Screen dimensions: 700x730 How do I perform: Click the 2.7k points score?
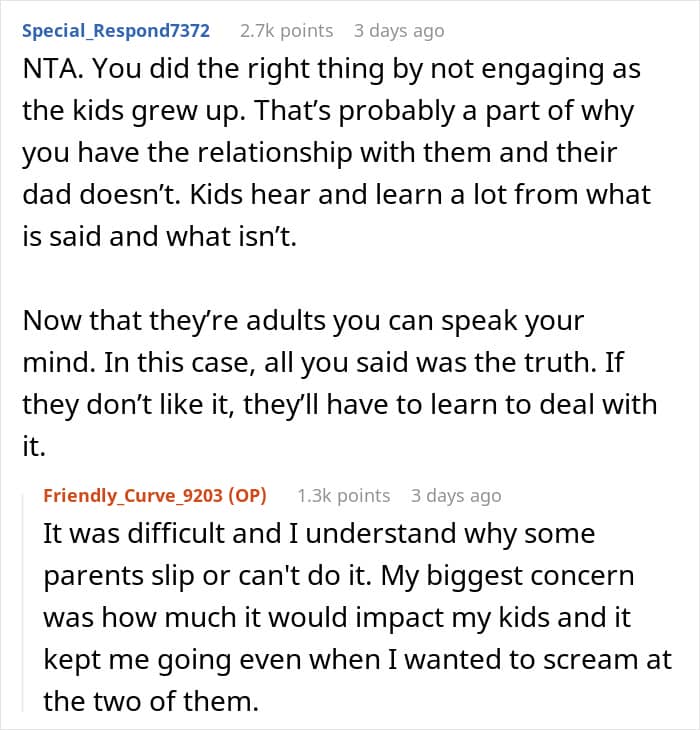pos(286,31)
